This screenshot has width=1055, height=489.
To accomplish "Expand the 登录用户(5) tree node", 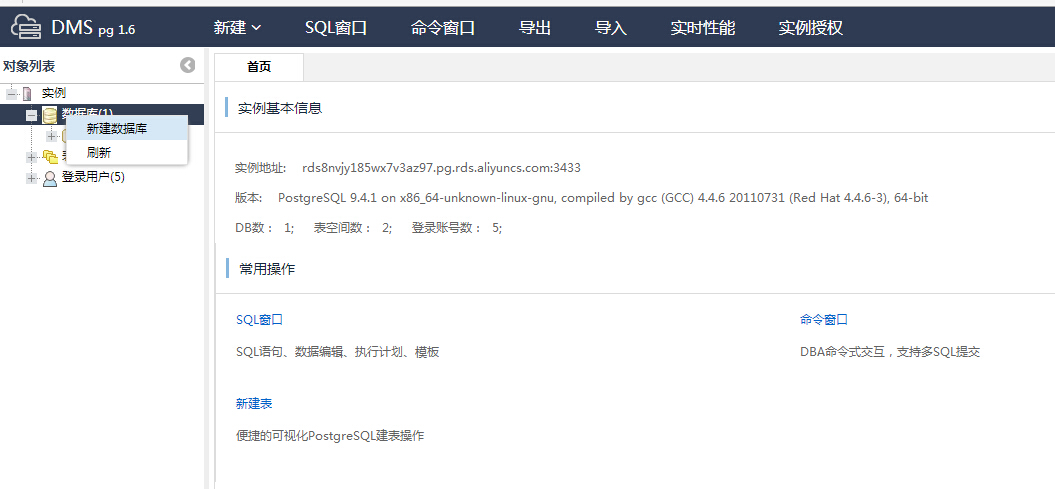I will [32, 178].
